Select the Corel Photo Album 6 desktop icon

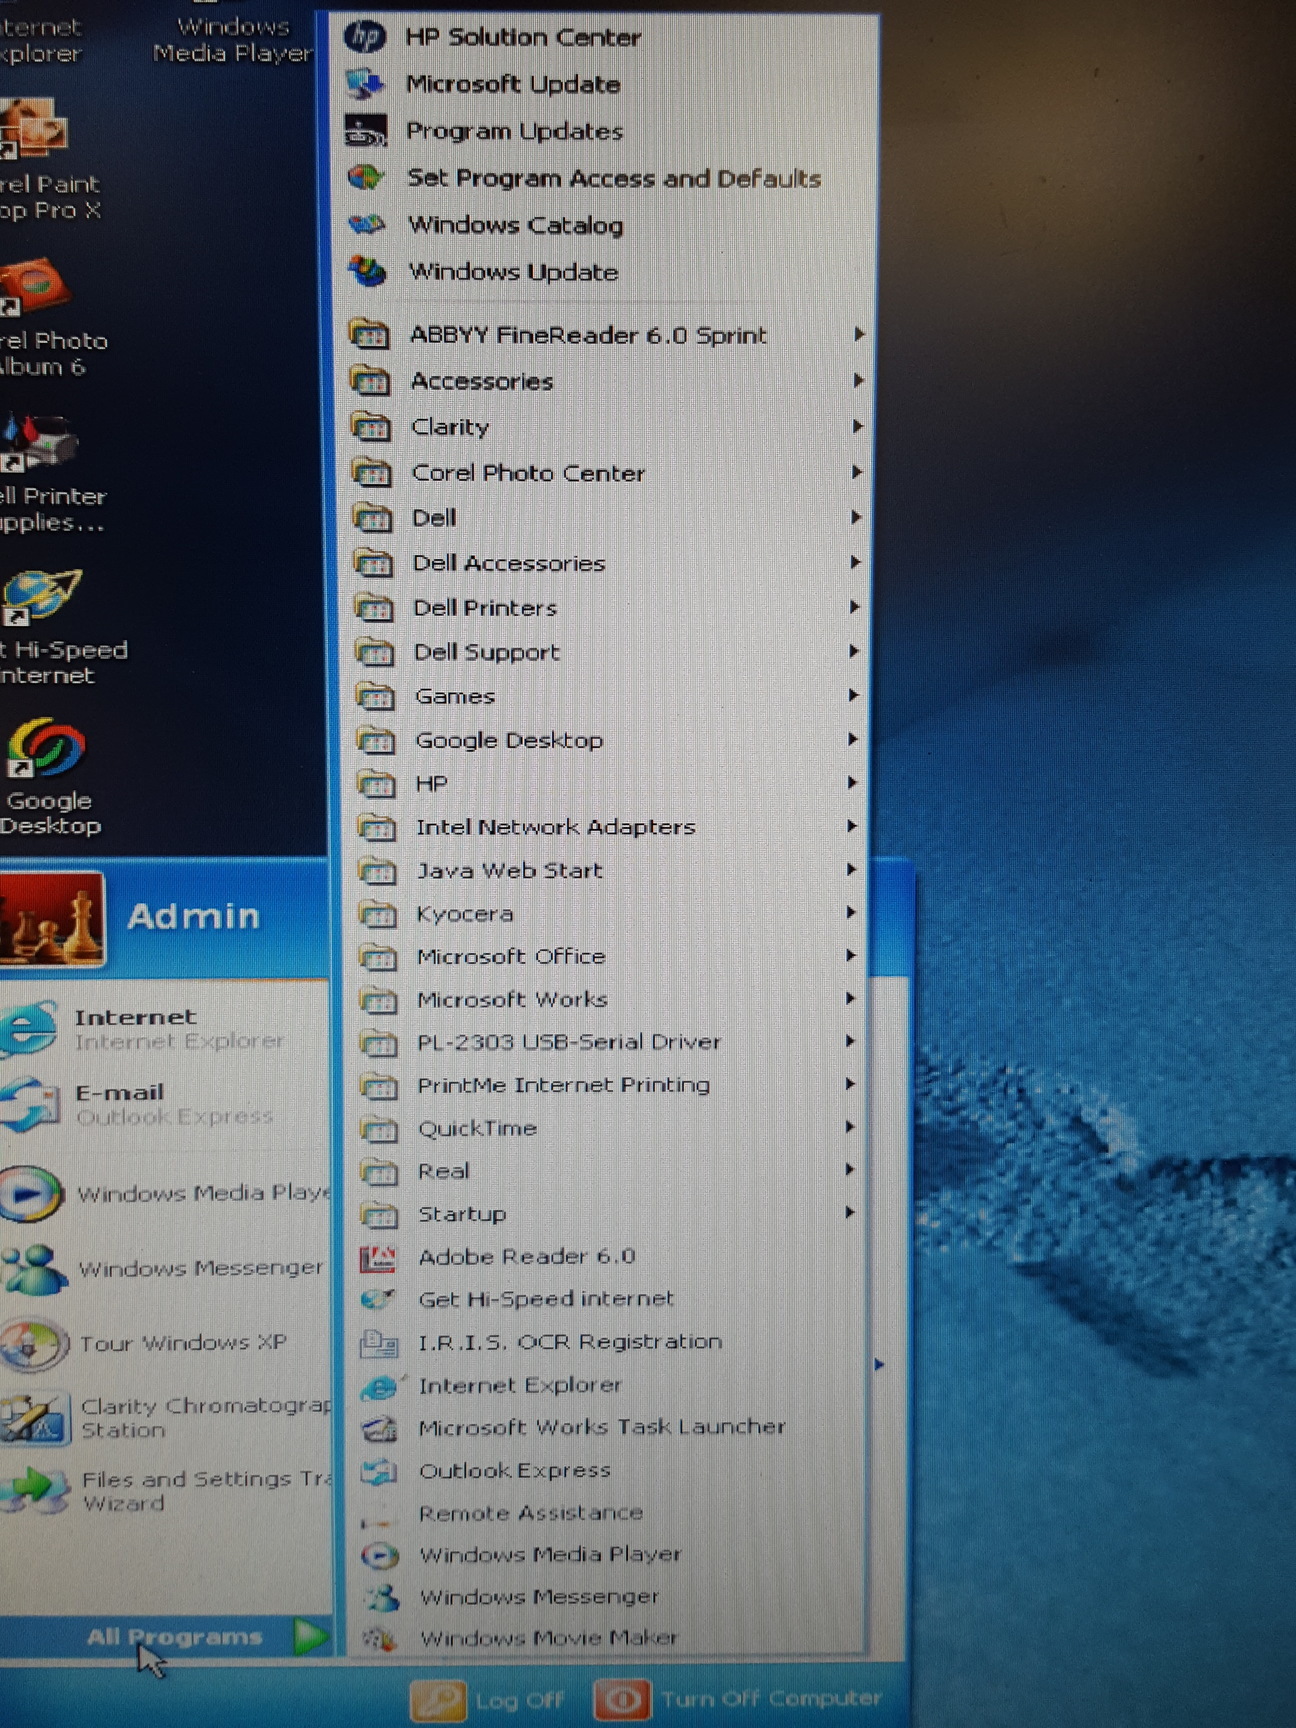tap(45, 317)
